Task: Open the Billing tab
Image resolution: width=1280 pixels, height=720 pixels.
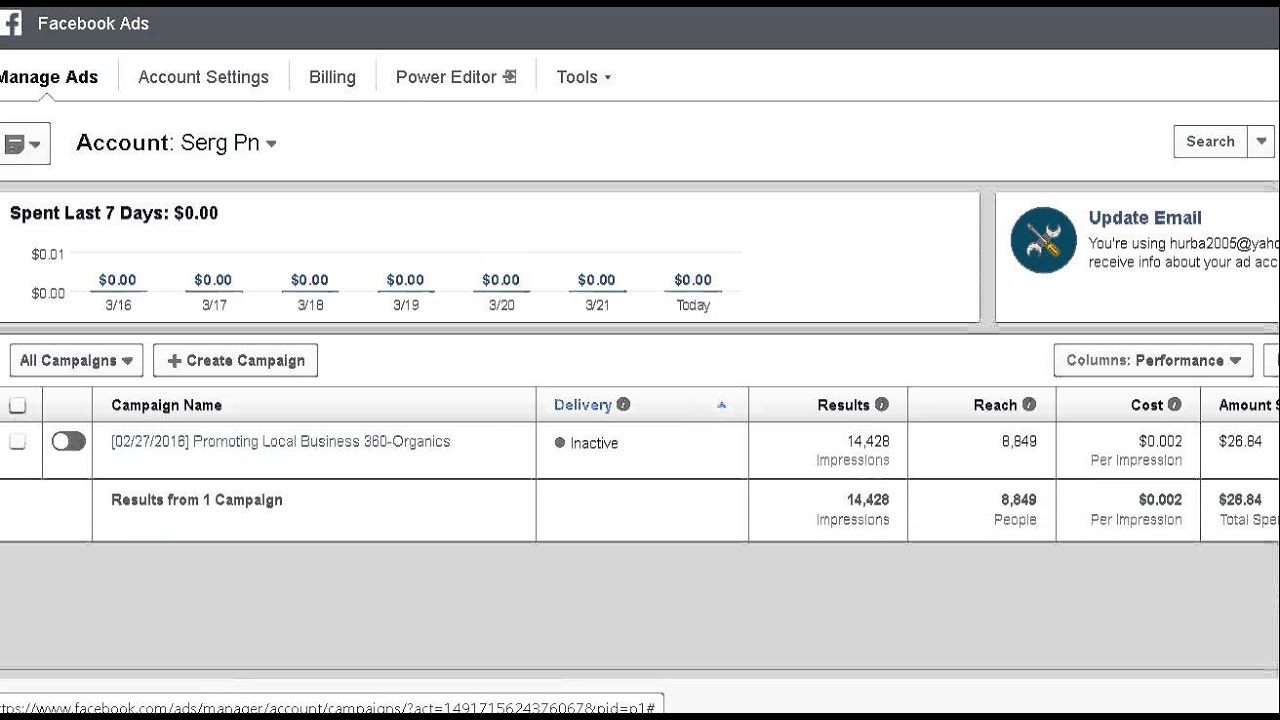Action: coord(332,77)
